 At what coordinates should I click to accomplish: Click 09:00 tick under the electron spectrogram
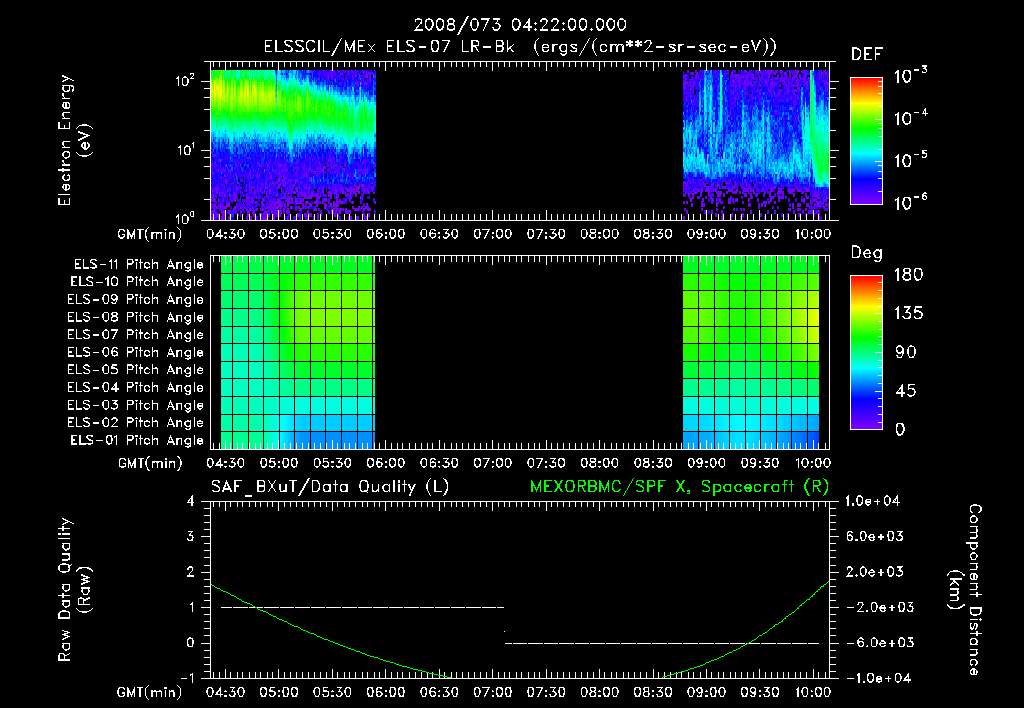[706, 234]
